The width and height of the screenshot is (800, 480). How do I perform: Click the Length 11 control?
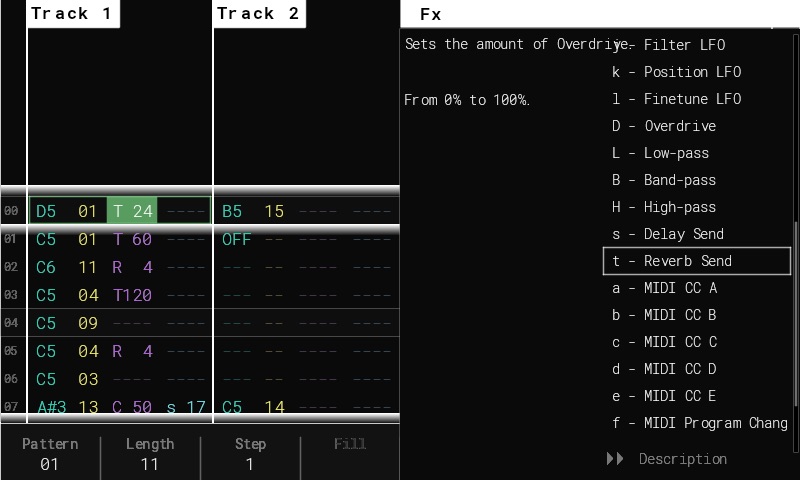click(x=150, y=453)
